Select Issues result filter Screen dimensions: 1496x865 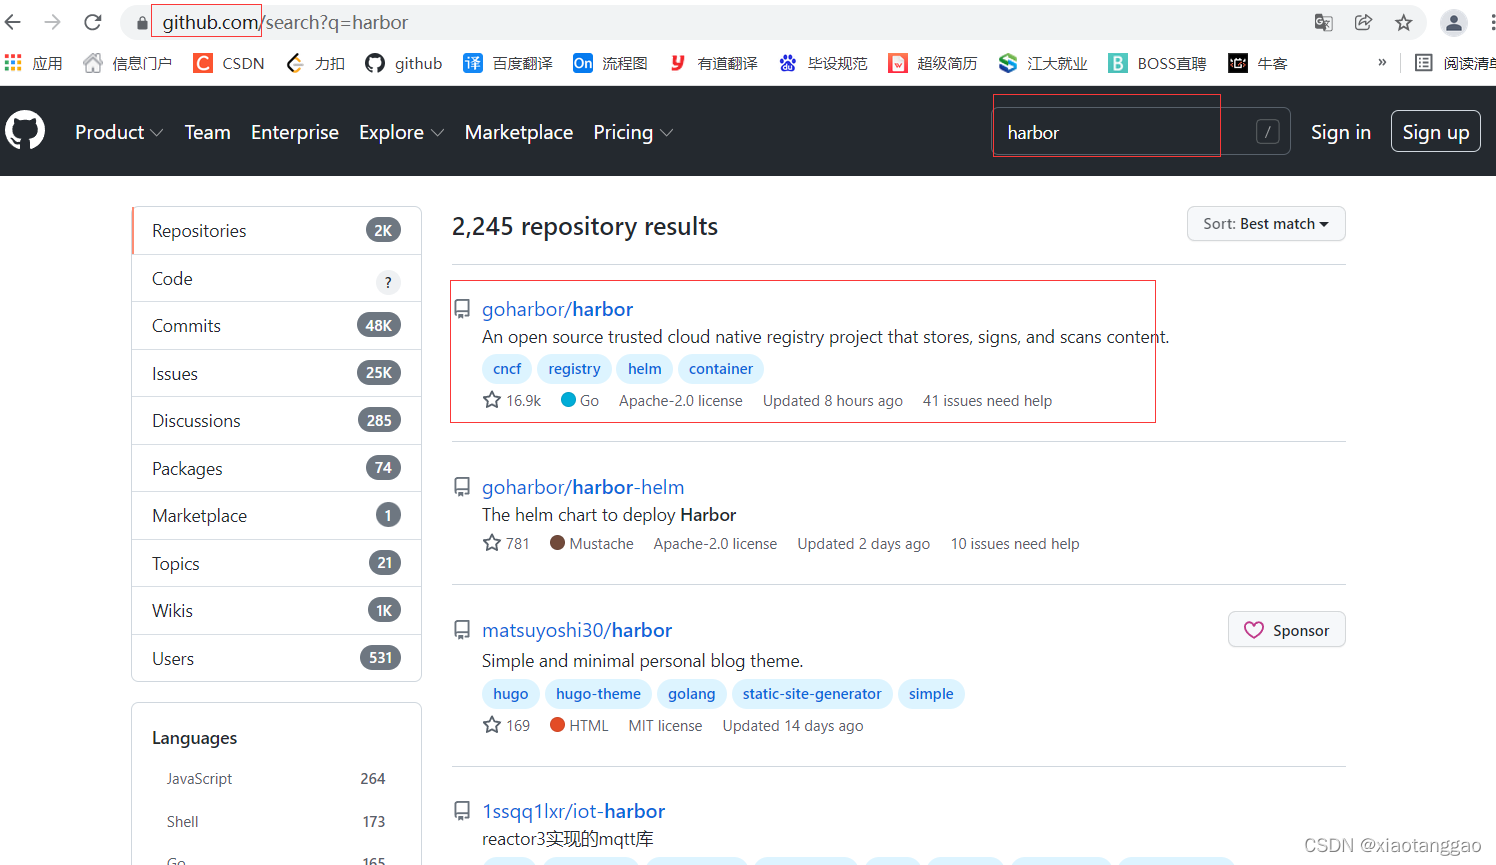[276, 374]
